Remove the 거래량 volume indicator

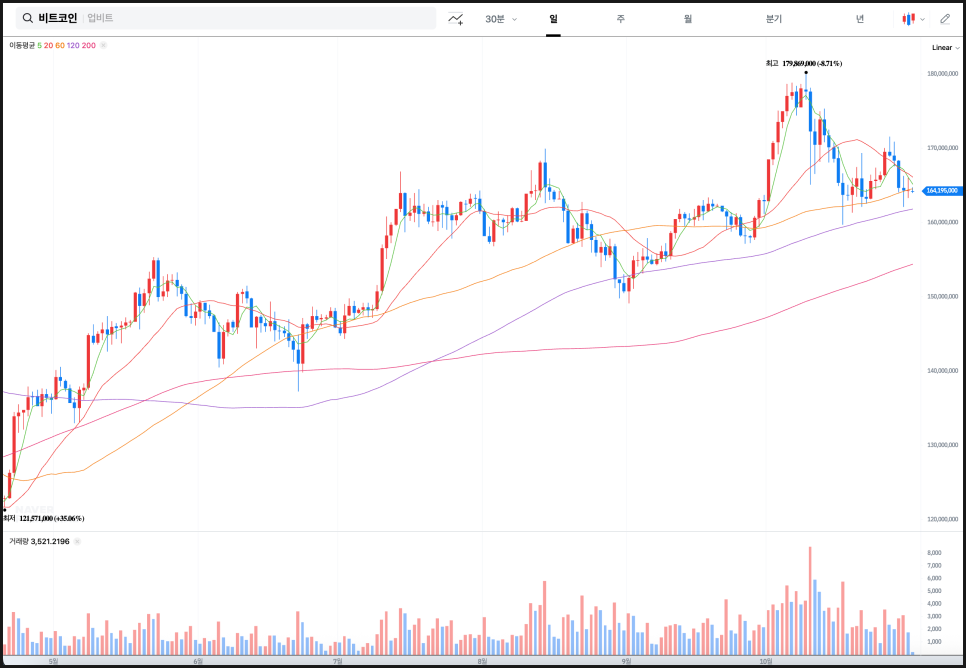point(77,541)
